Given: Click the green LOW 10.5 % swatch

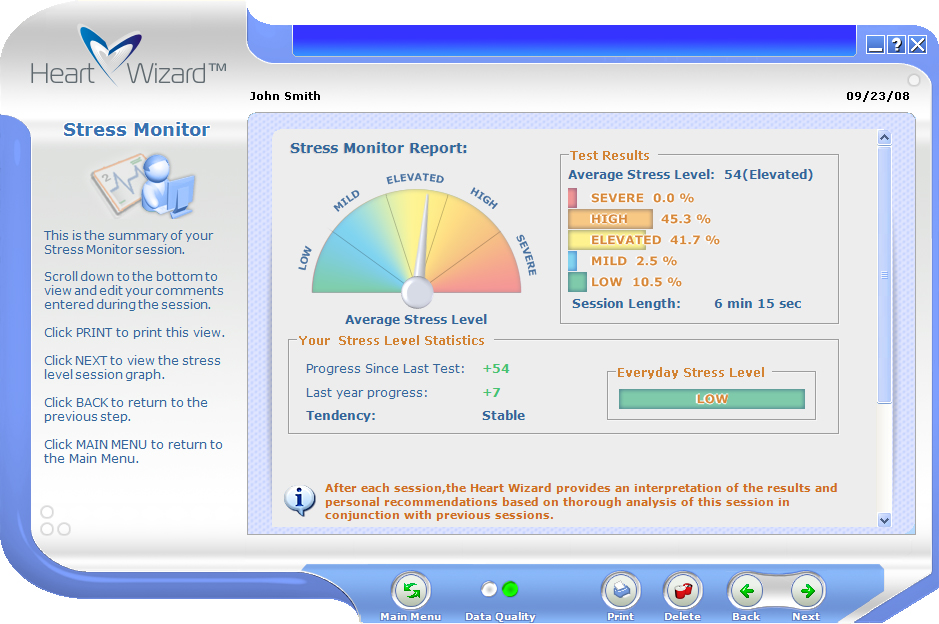Looking at the screenshot, I should pos(577,282).
